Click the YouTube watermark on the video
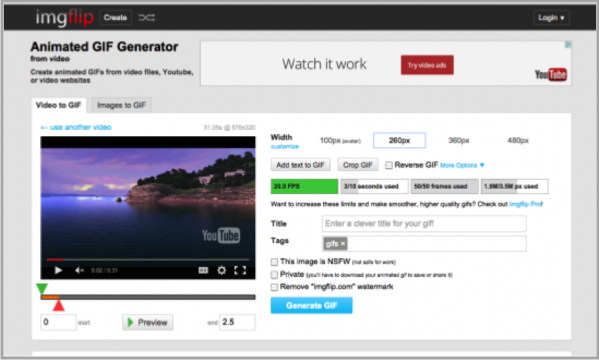This screenshot has width=599, height=360. point(221,235)
